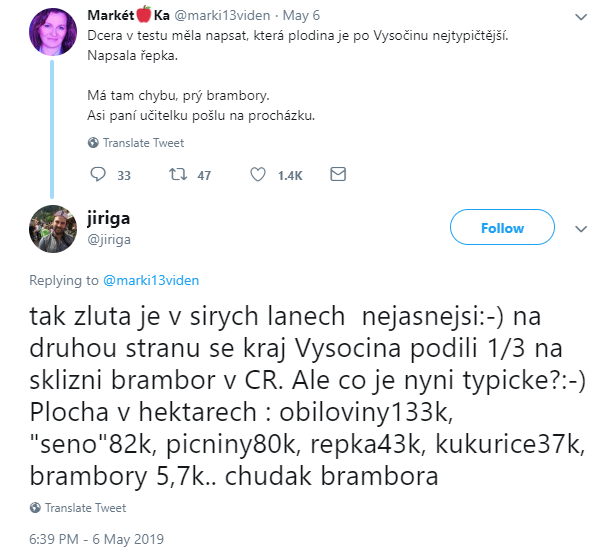614x550 pixels.
Task: Click the @jiriga handle
Action: pyautogui.click(x=109, y=239)
